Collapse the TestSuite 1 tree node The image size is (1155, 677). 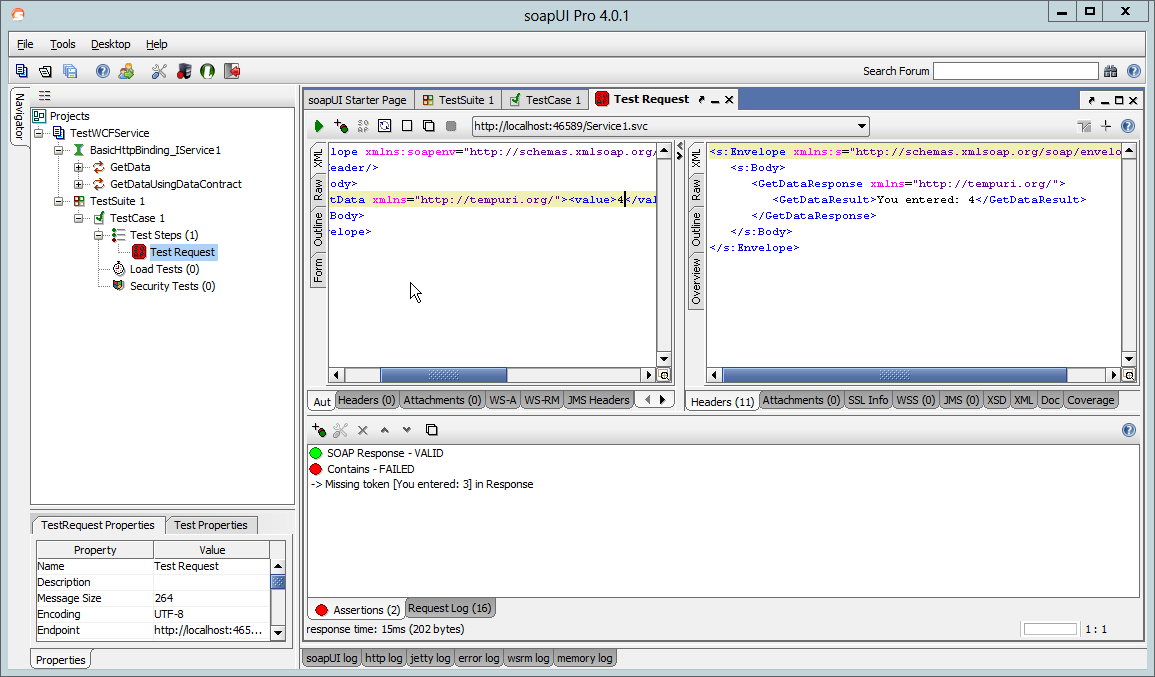59,201
